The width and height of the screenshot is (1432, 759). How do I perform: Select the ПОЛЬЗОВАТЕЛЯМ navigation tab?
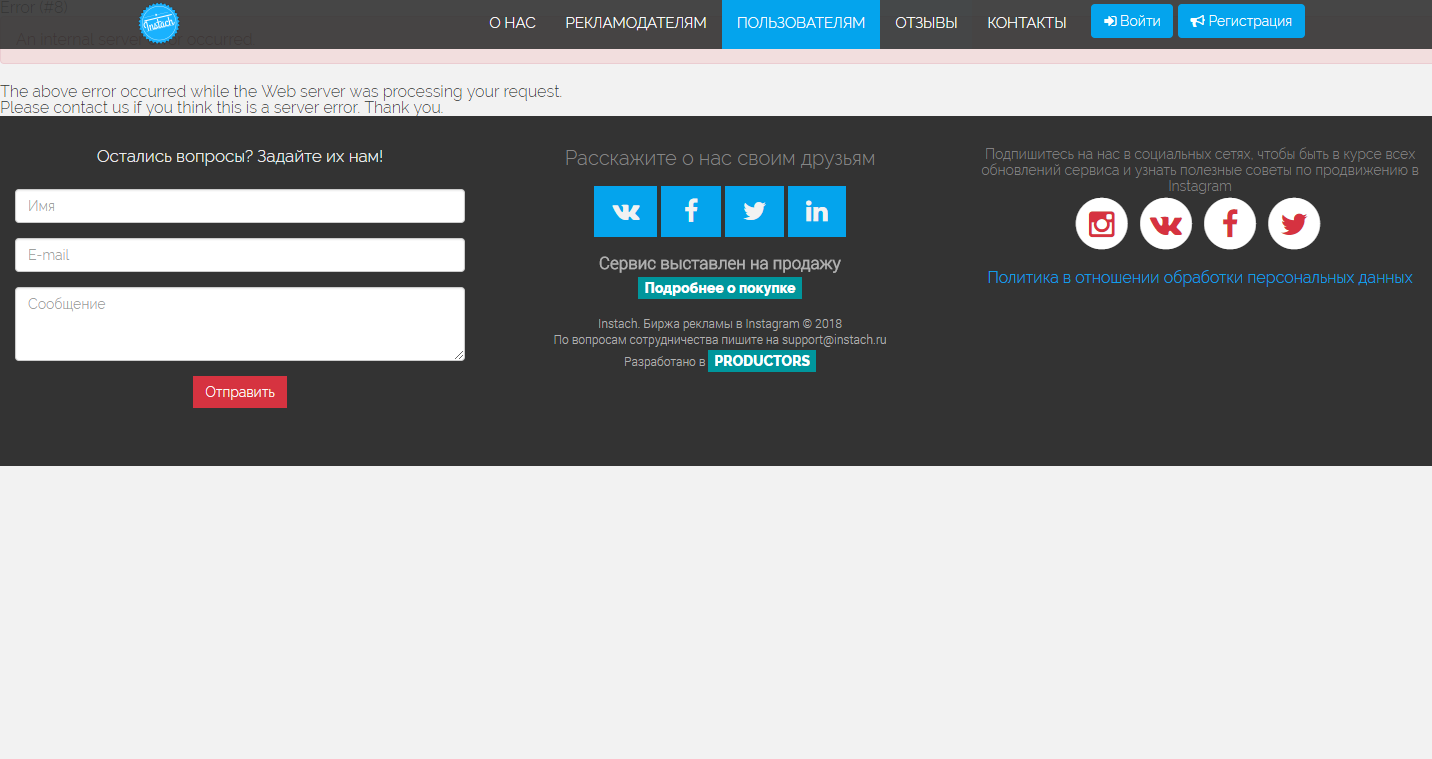point(801,23)
